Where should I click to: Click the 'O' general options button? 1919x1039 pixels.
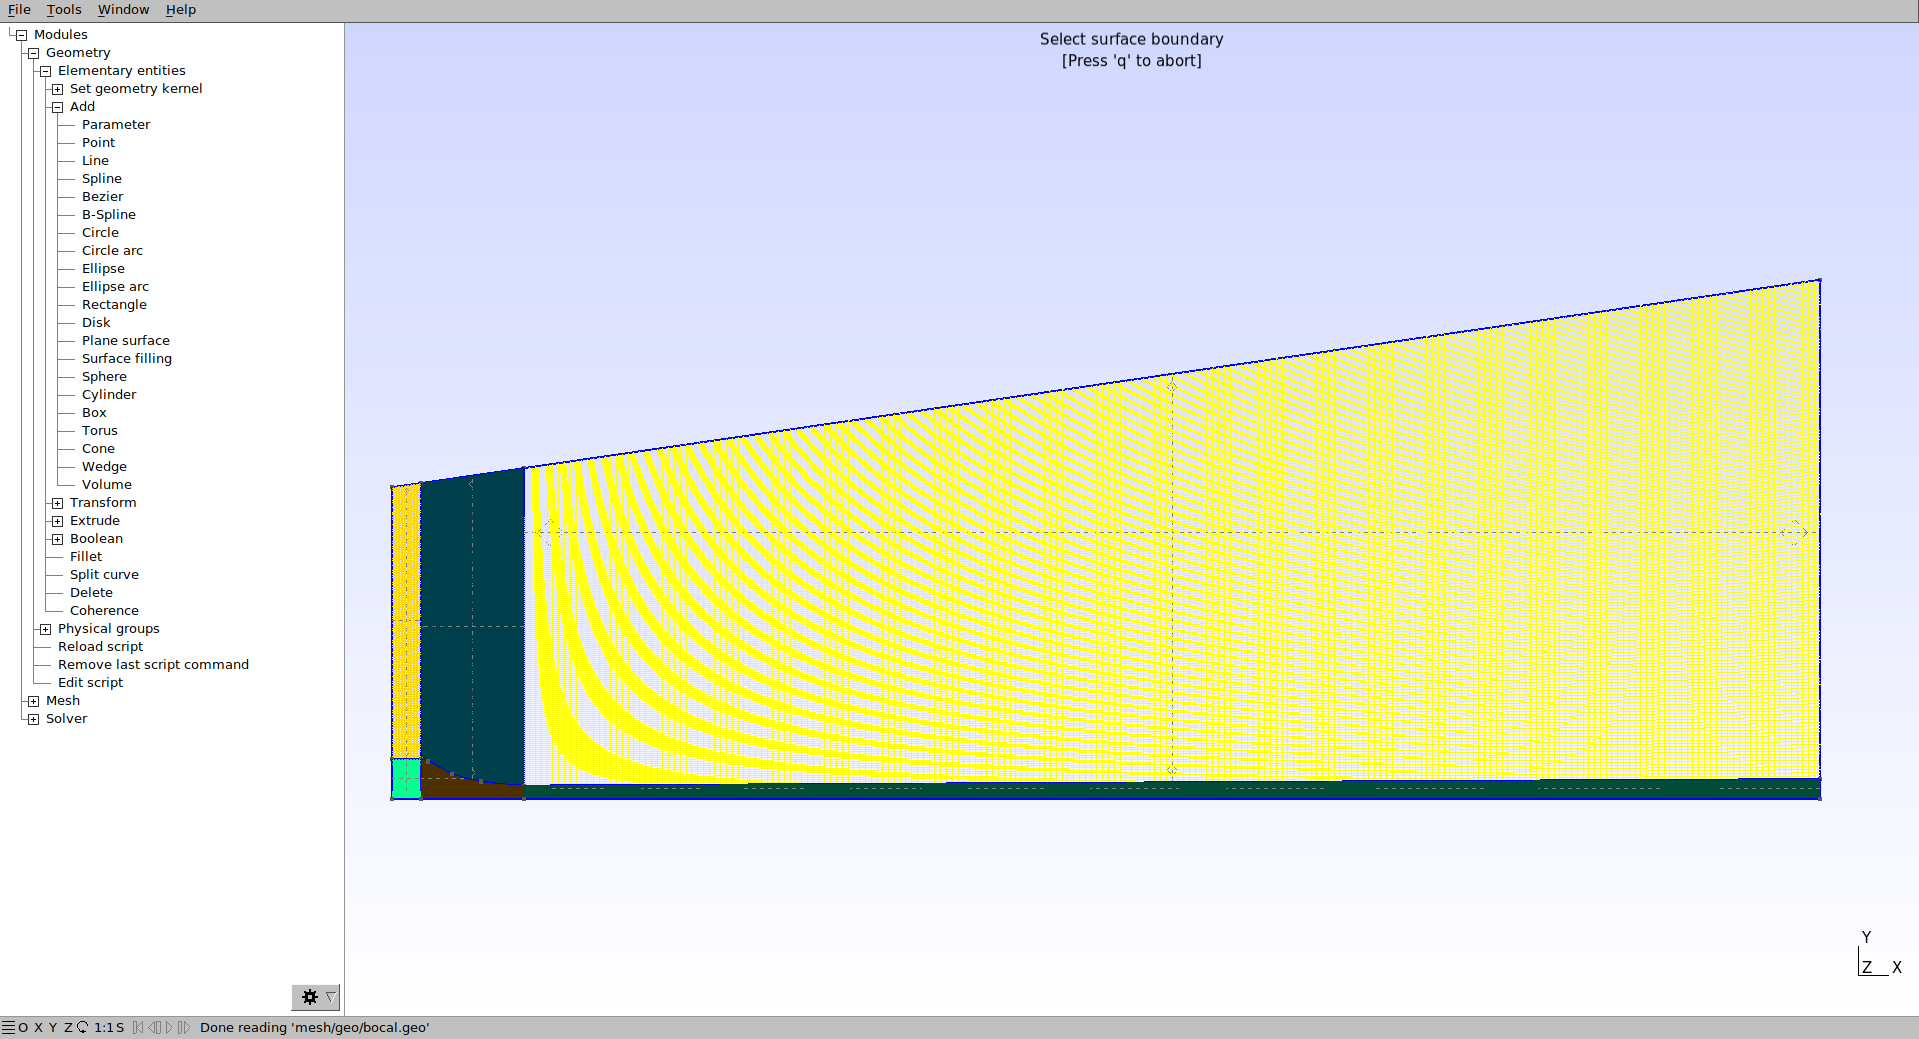23,1027
